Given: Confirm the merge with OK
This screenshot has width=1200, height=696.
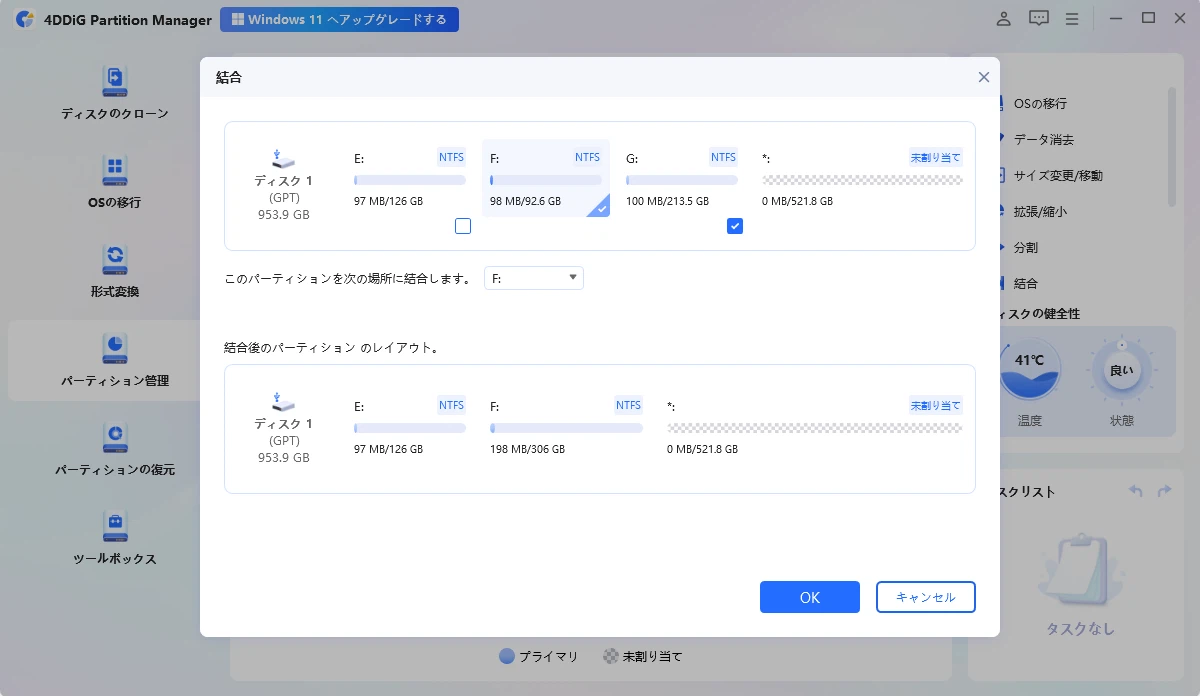Looking at the screenshot, I should click(x=810, y=597).
